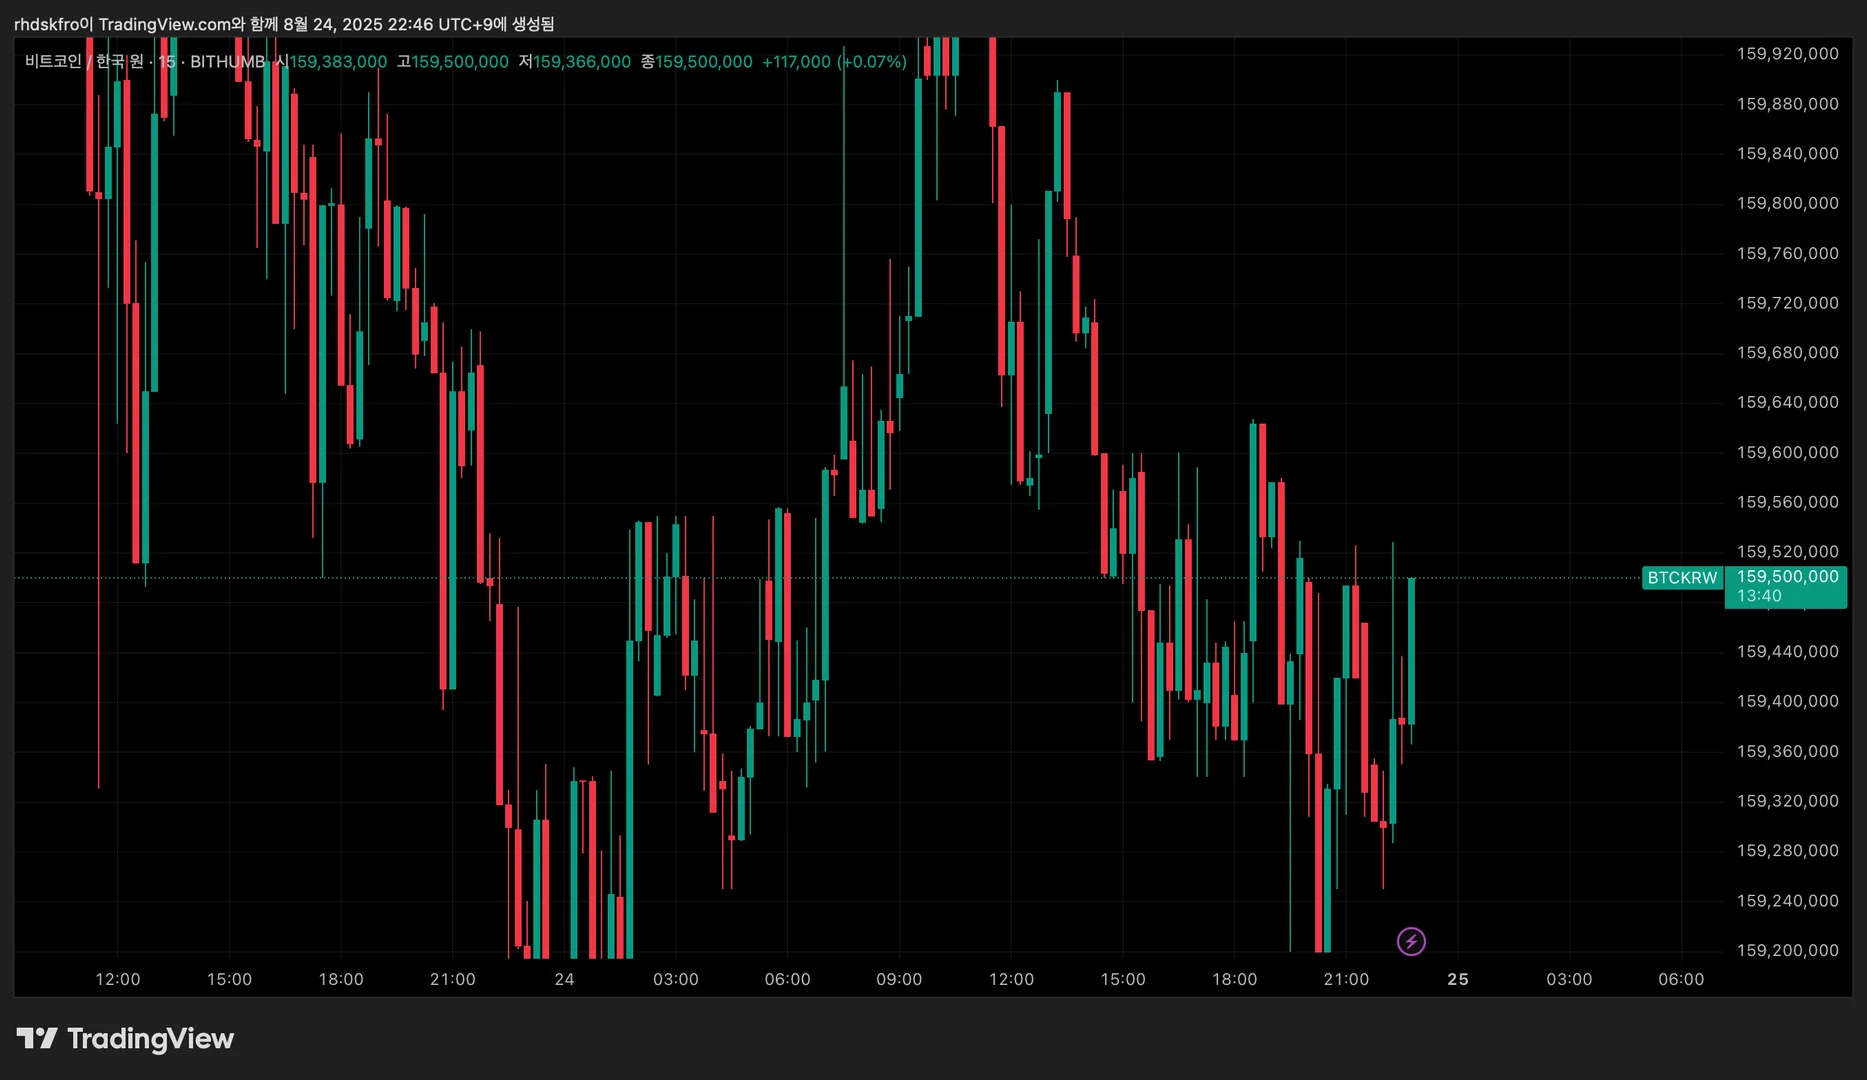Image resolution: width=1867 pixels, height=1080 pixels.
Task: Select the close value 종159,500,000
Action: click(697, 62)
